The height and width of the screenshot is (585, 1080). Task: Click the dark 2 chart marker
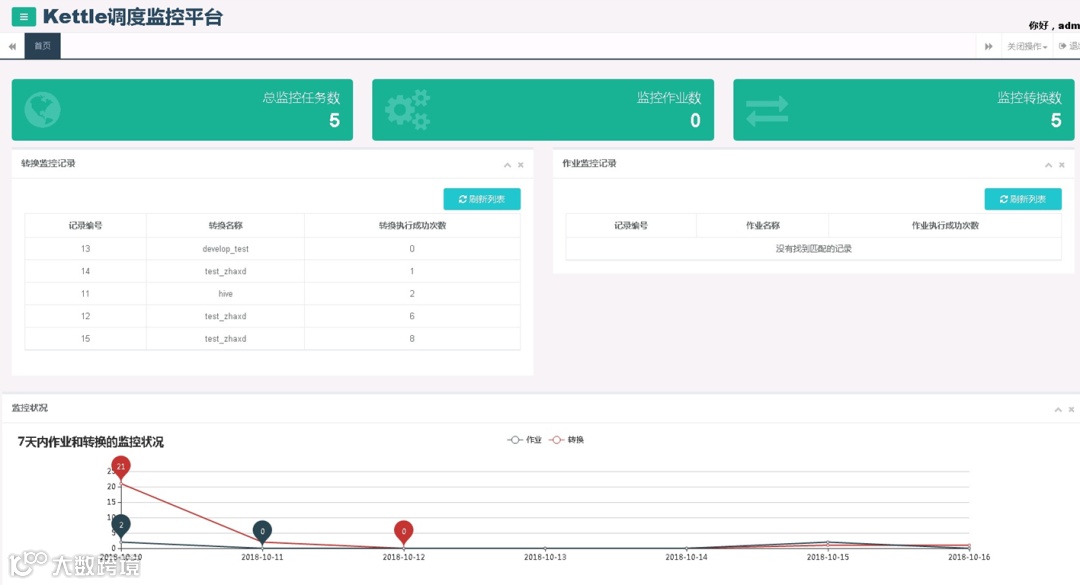pyautogui.click(x=121, y=526)
